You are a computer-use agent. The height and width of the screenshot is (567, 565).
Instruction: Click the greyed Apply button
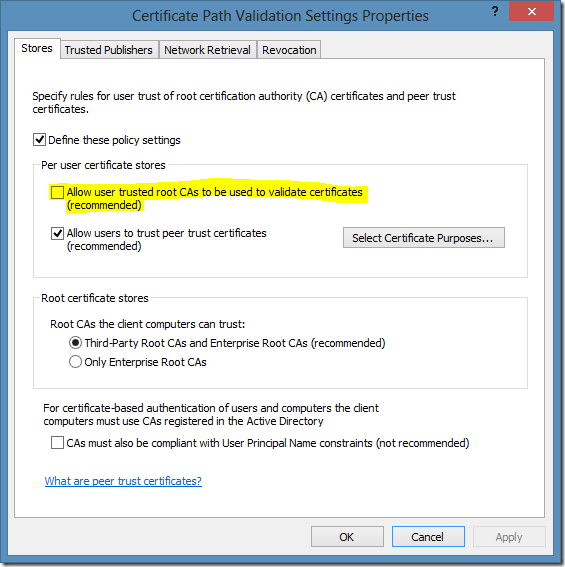pyautogui.click(x=509, y=537)
